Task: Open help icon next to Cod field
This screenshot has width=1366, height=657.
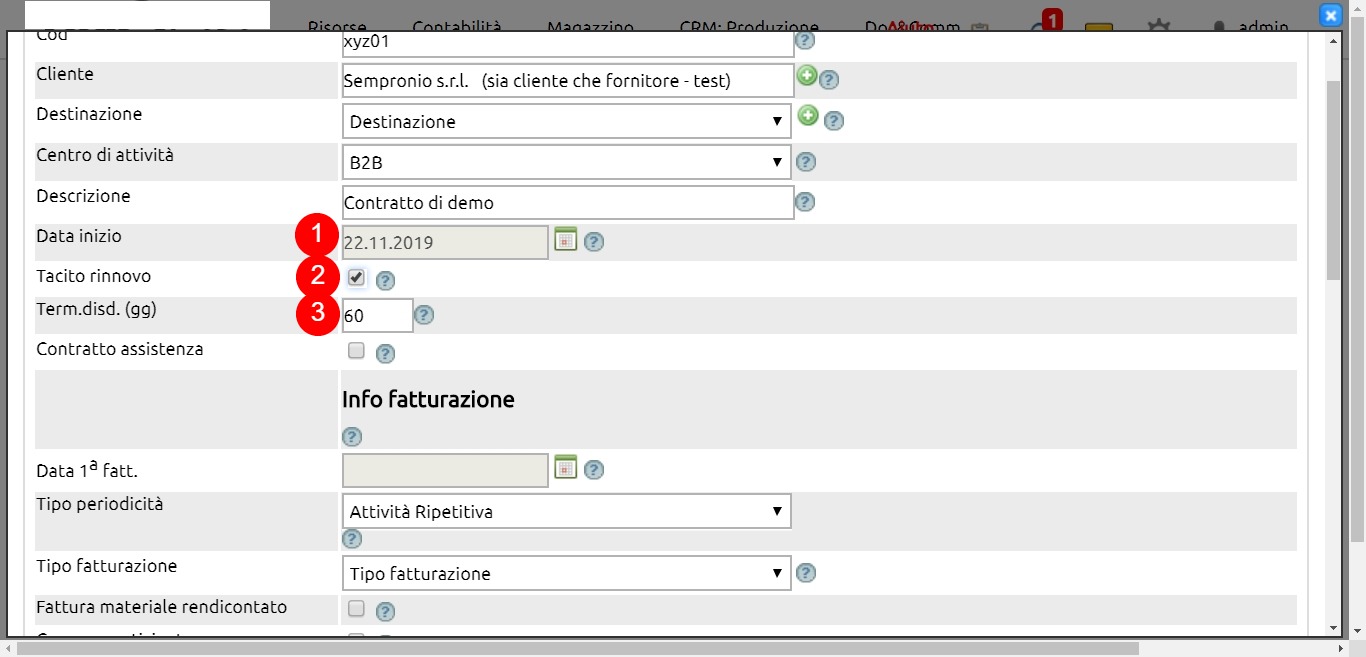Action: coord(804,41)
